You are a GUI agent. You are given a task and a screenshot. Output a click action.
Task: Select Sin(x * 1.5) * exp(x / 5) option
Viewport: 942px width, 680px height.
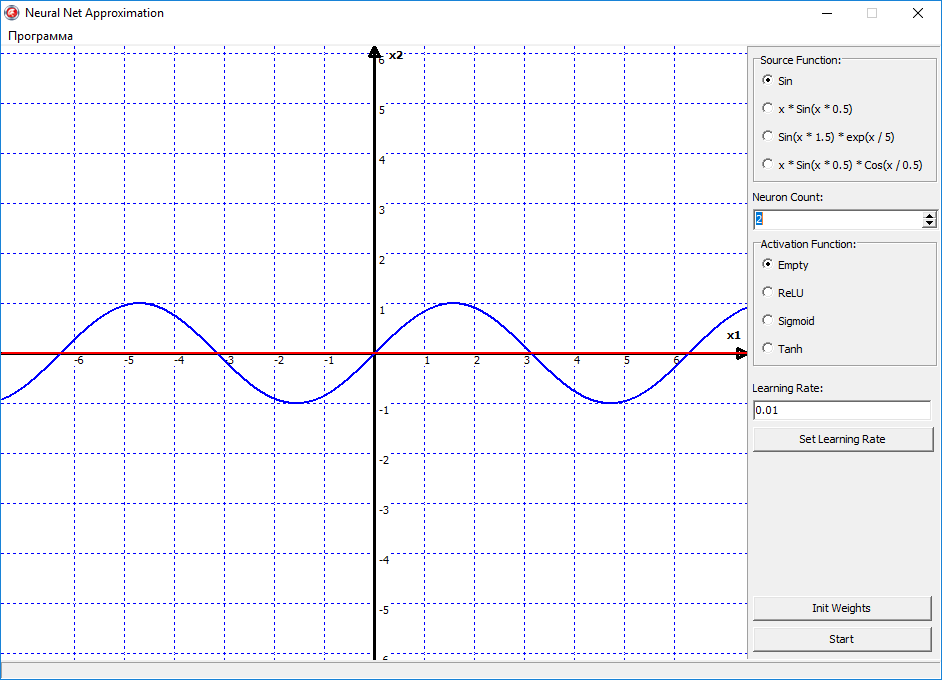tap(828, 137)
